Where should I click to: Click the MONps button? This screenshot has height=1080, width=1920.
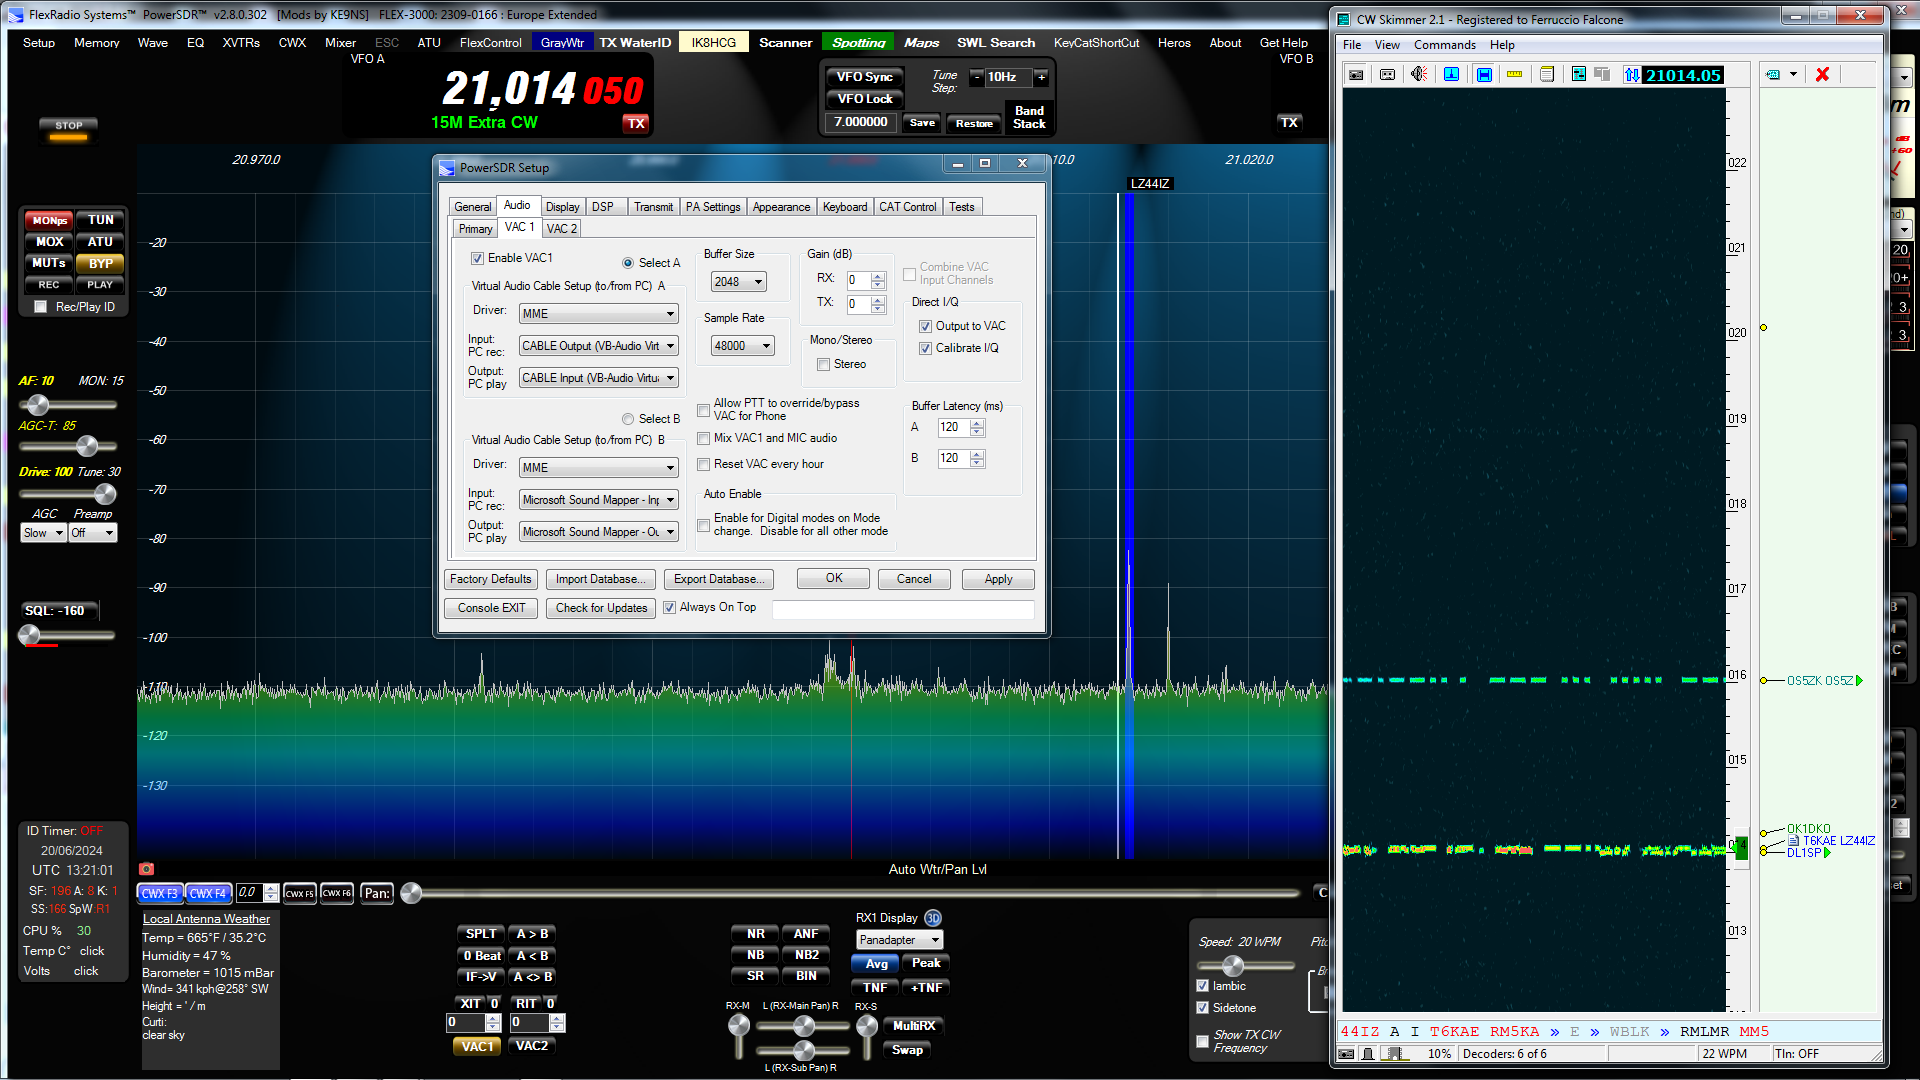[x=49, y=220]
